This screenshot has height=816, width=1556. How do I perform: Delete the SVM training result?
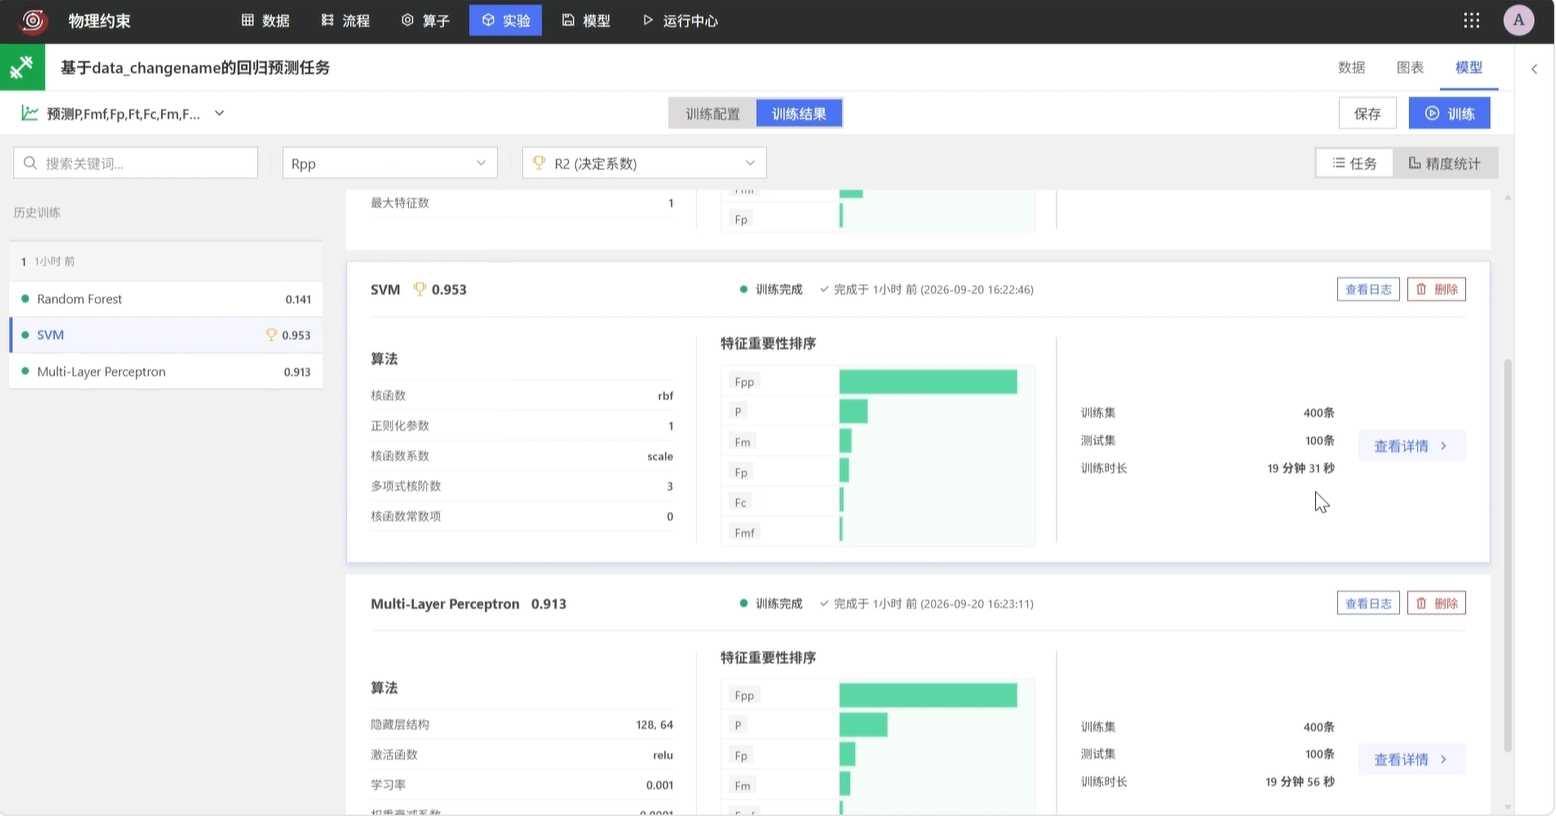coord(1436,289)
